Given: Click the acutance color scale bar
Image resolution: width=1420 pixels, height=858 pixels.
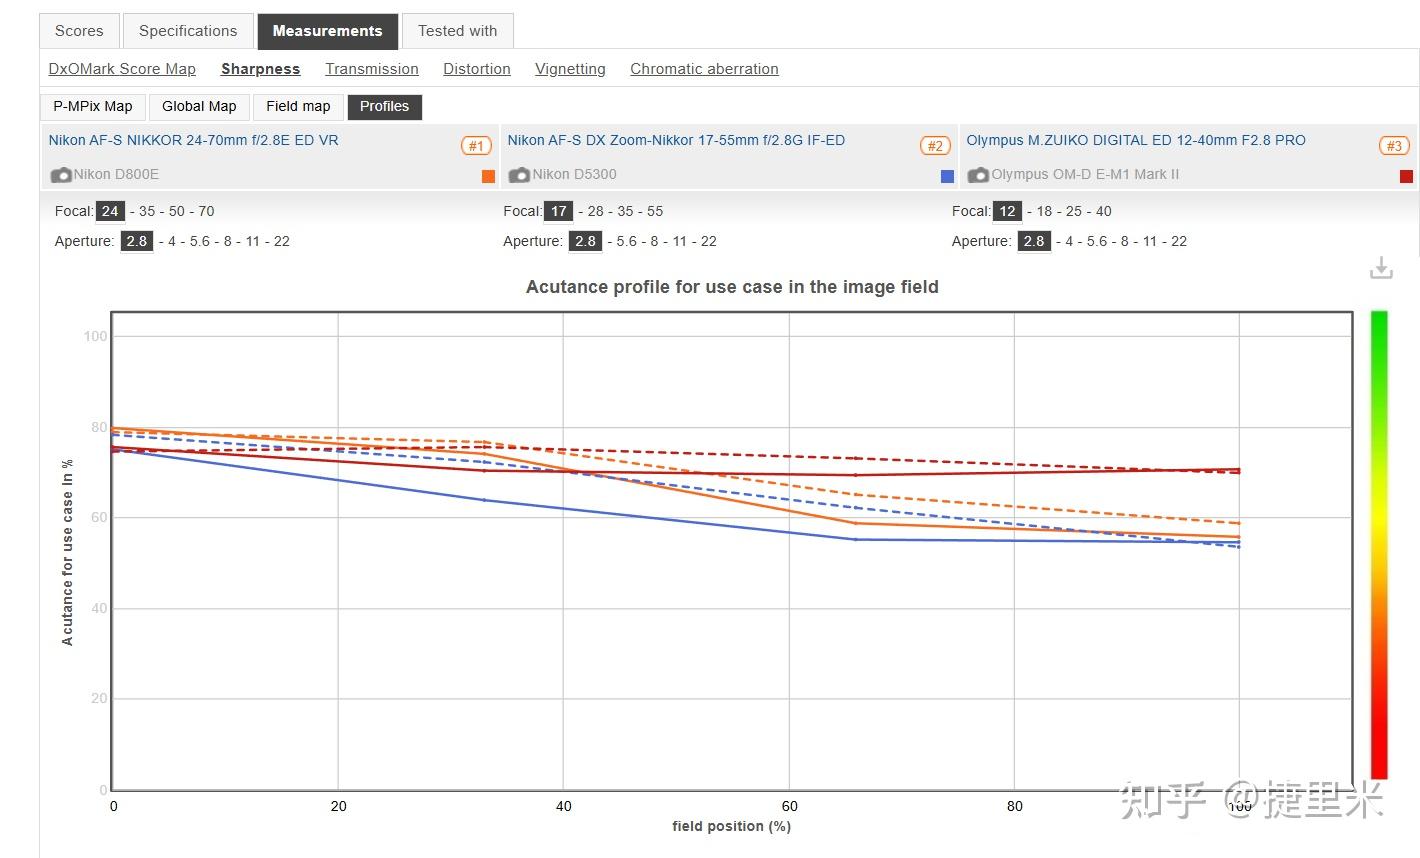Looking at the screenshot, I should pos(1379,544).
